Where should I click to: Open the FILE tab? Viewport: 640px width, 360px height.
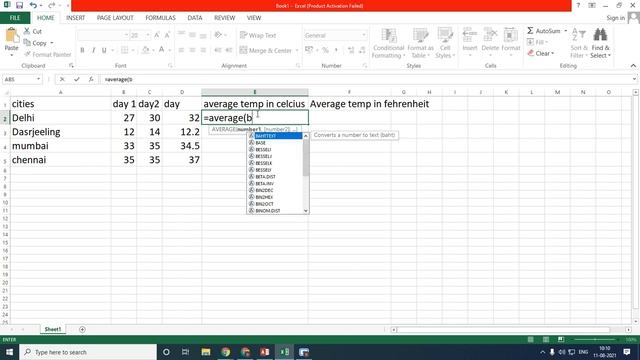tap(15, 18)
